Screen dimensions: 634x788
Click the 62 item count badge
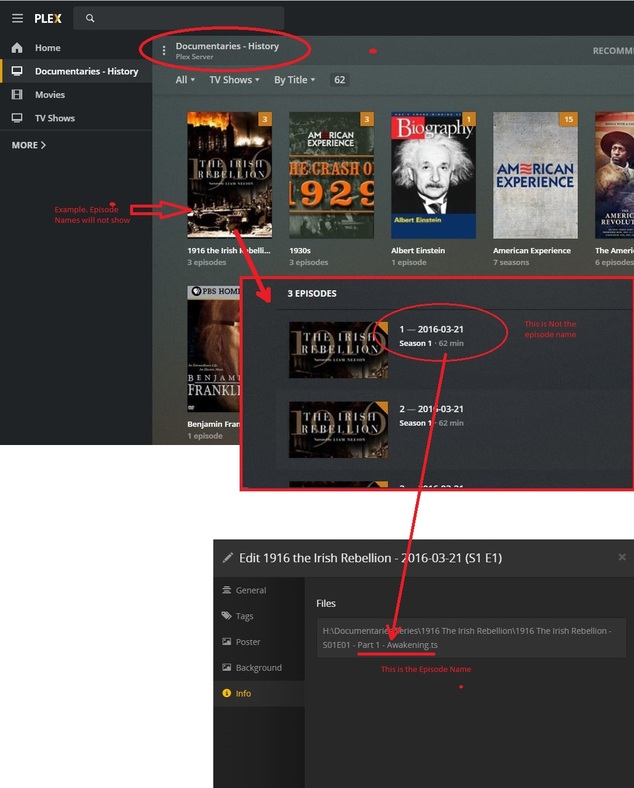coord(340,79)
